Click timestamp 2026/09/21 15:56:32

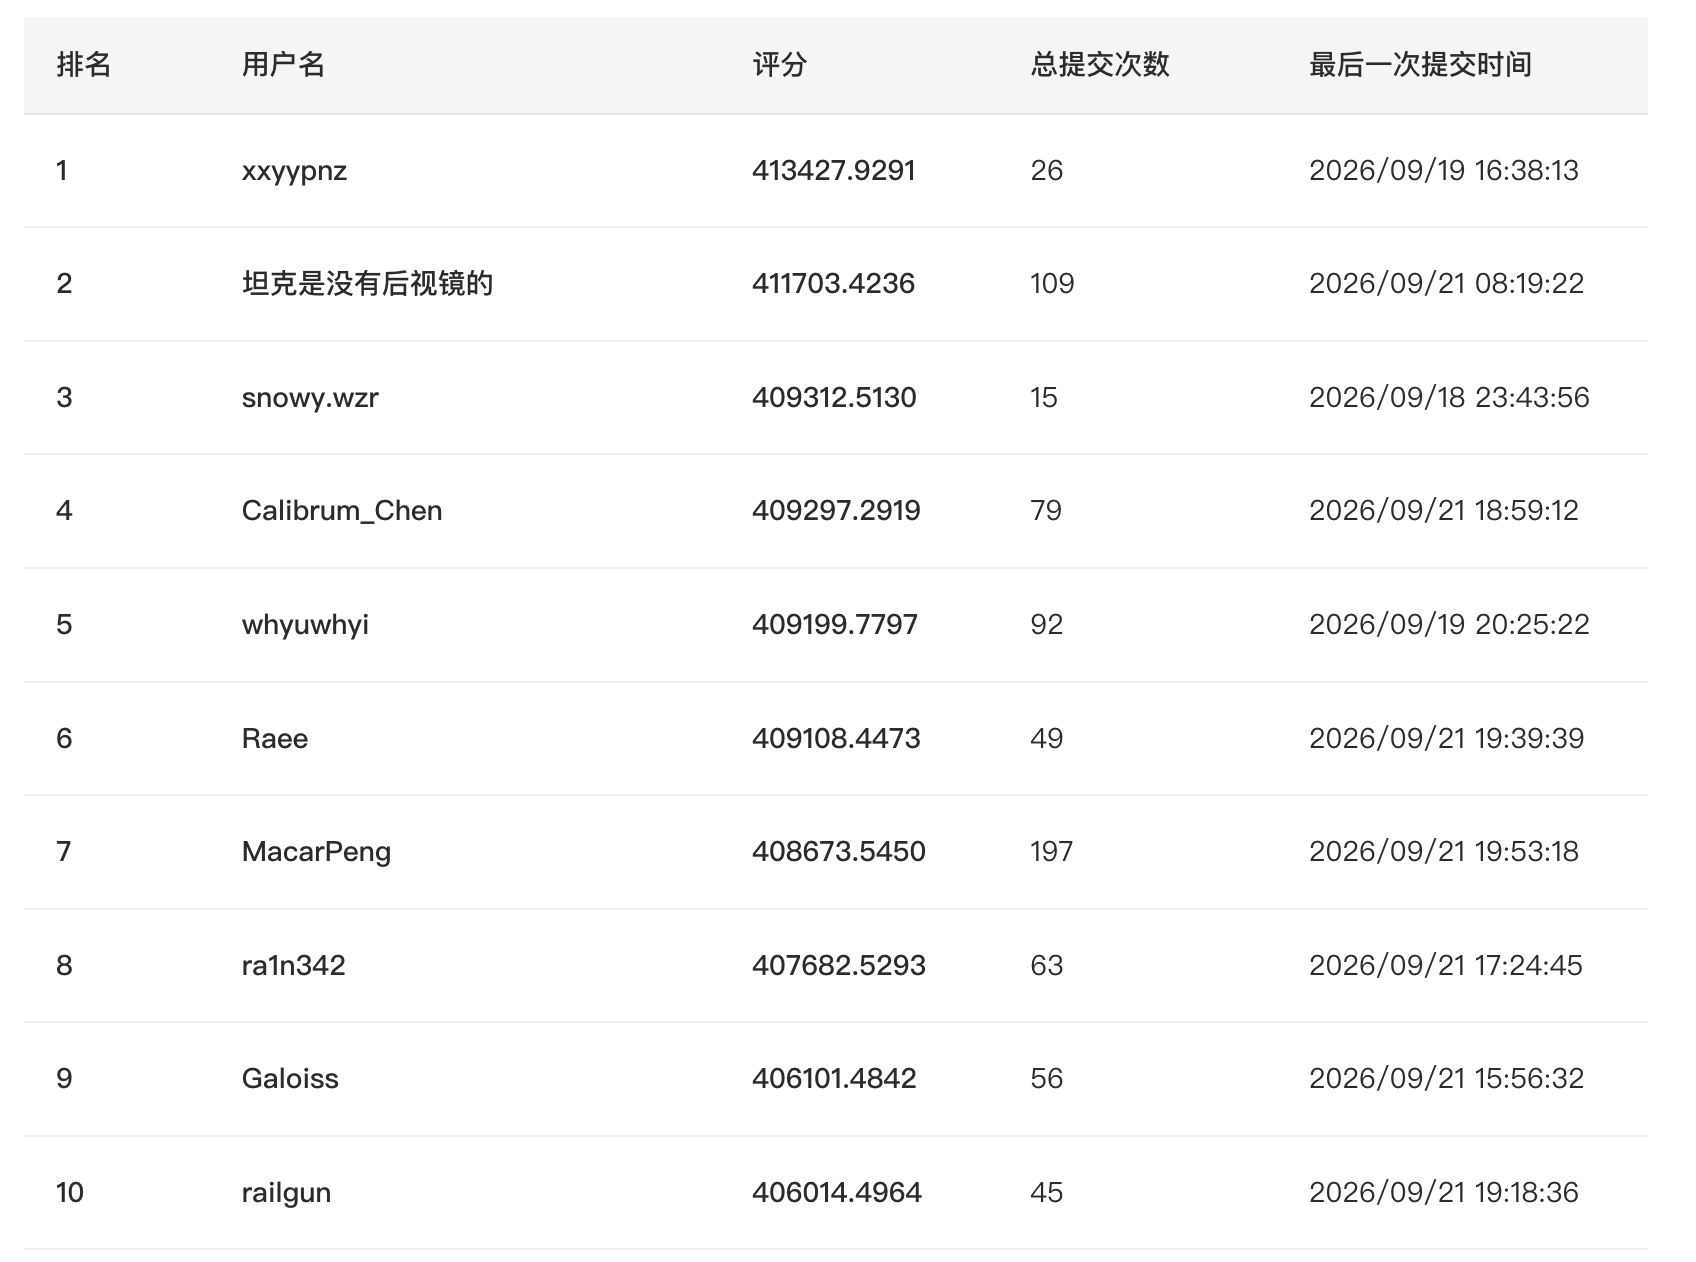1447,1079
